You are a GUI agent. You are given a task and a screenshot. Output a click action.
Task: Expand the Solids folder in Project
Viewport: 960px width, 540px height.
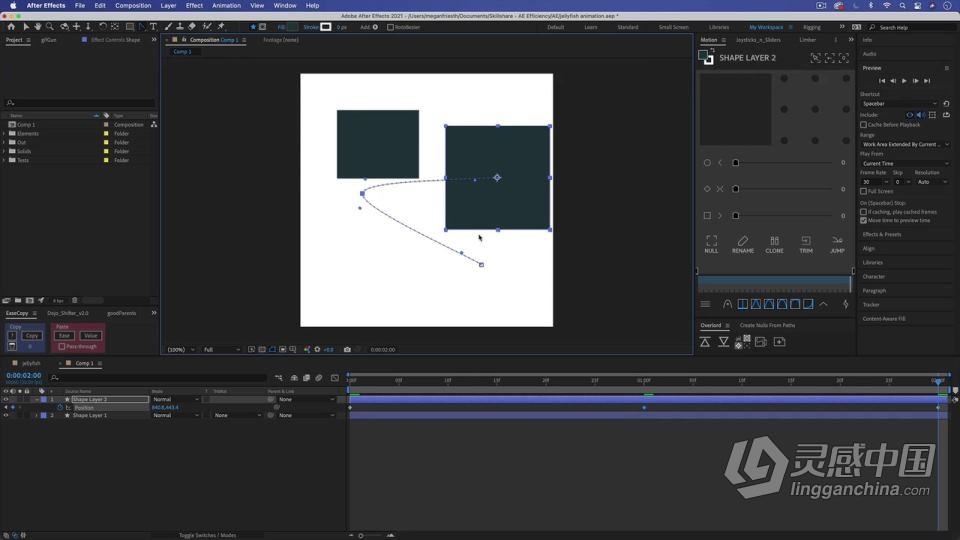pos(4,151)
